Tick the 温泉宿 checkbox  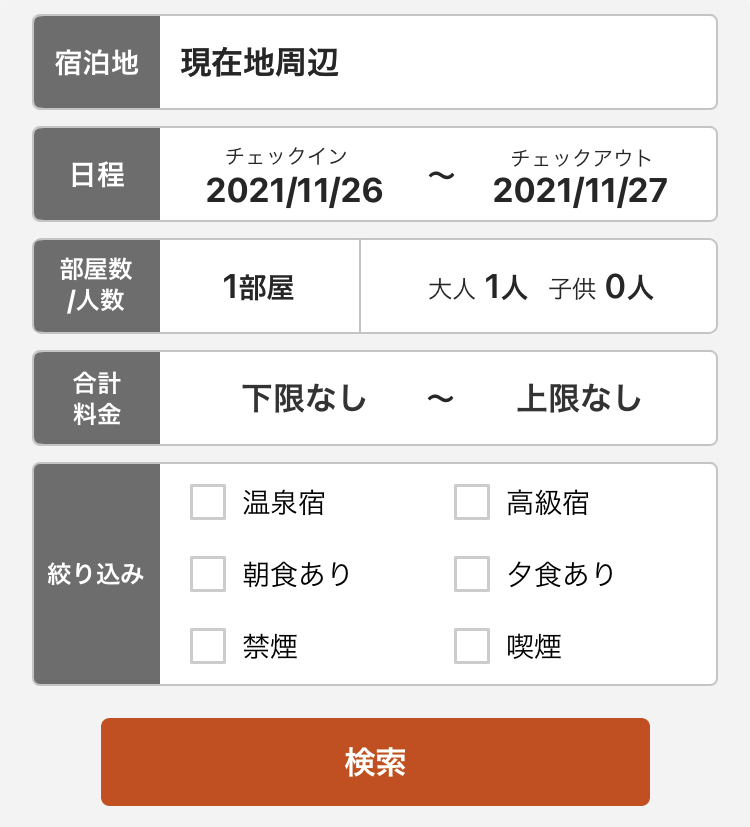coord(208,502)
